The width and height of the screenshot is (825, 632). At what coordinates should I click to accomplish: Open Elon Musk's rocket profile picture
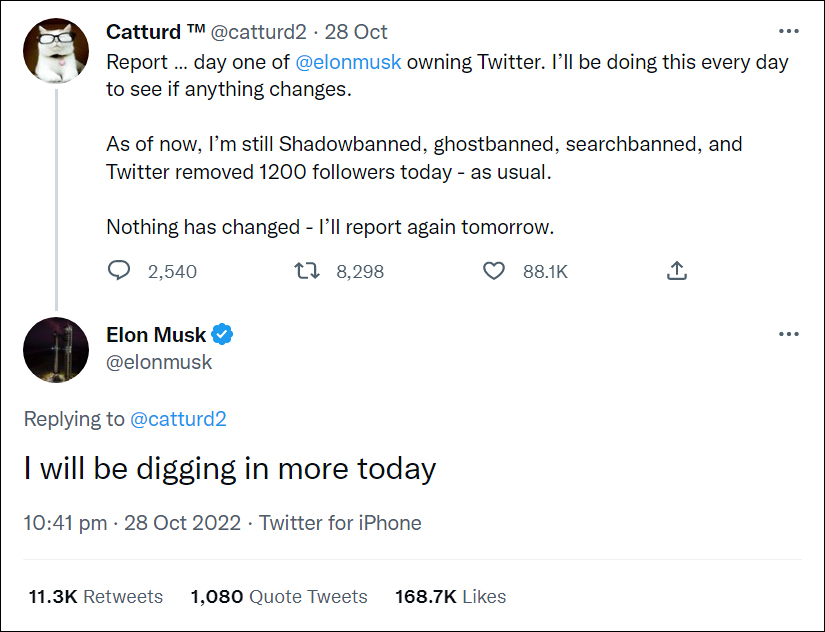[56, 350]
